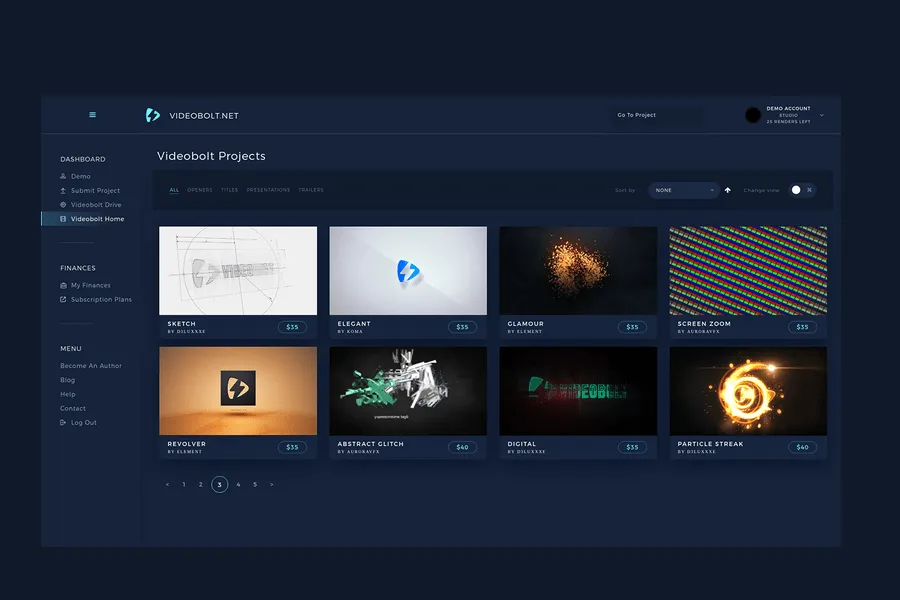This screenshot has height=600, width=900.
Task: Select the X view icon beside Change view
Action: point(812,189)
